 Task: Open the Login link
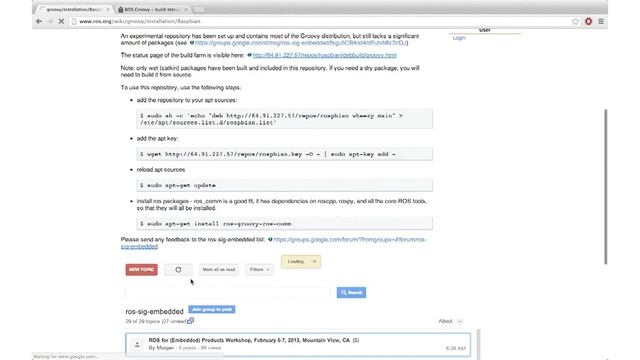(x=459, y=38)
